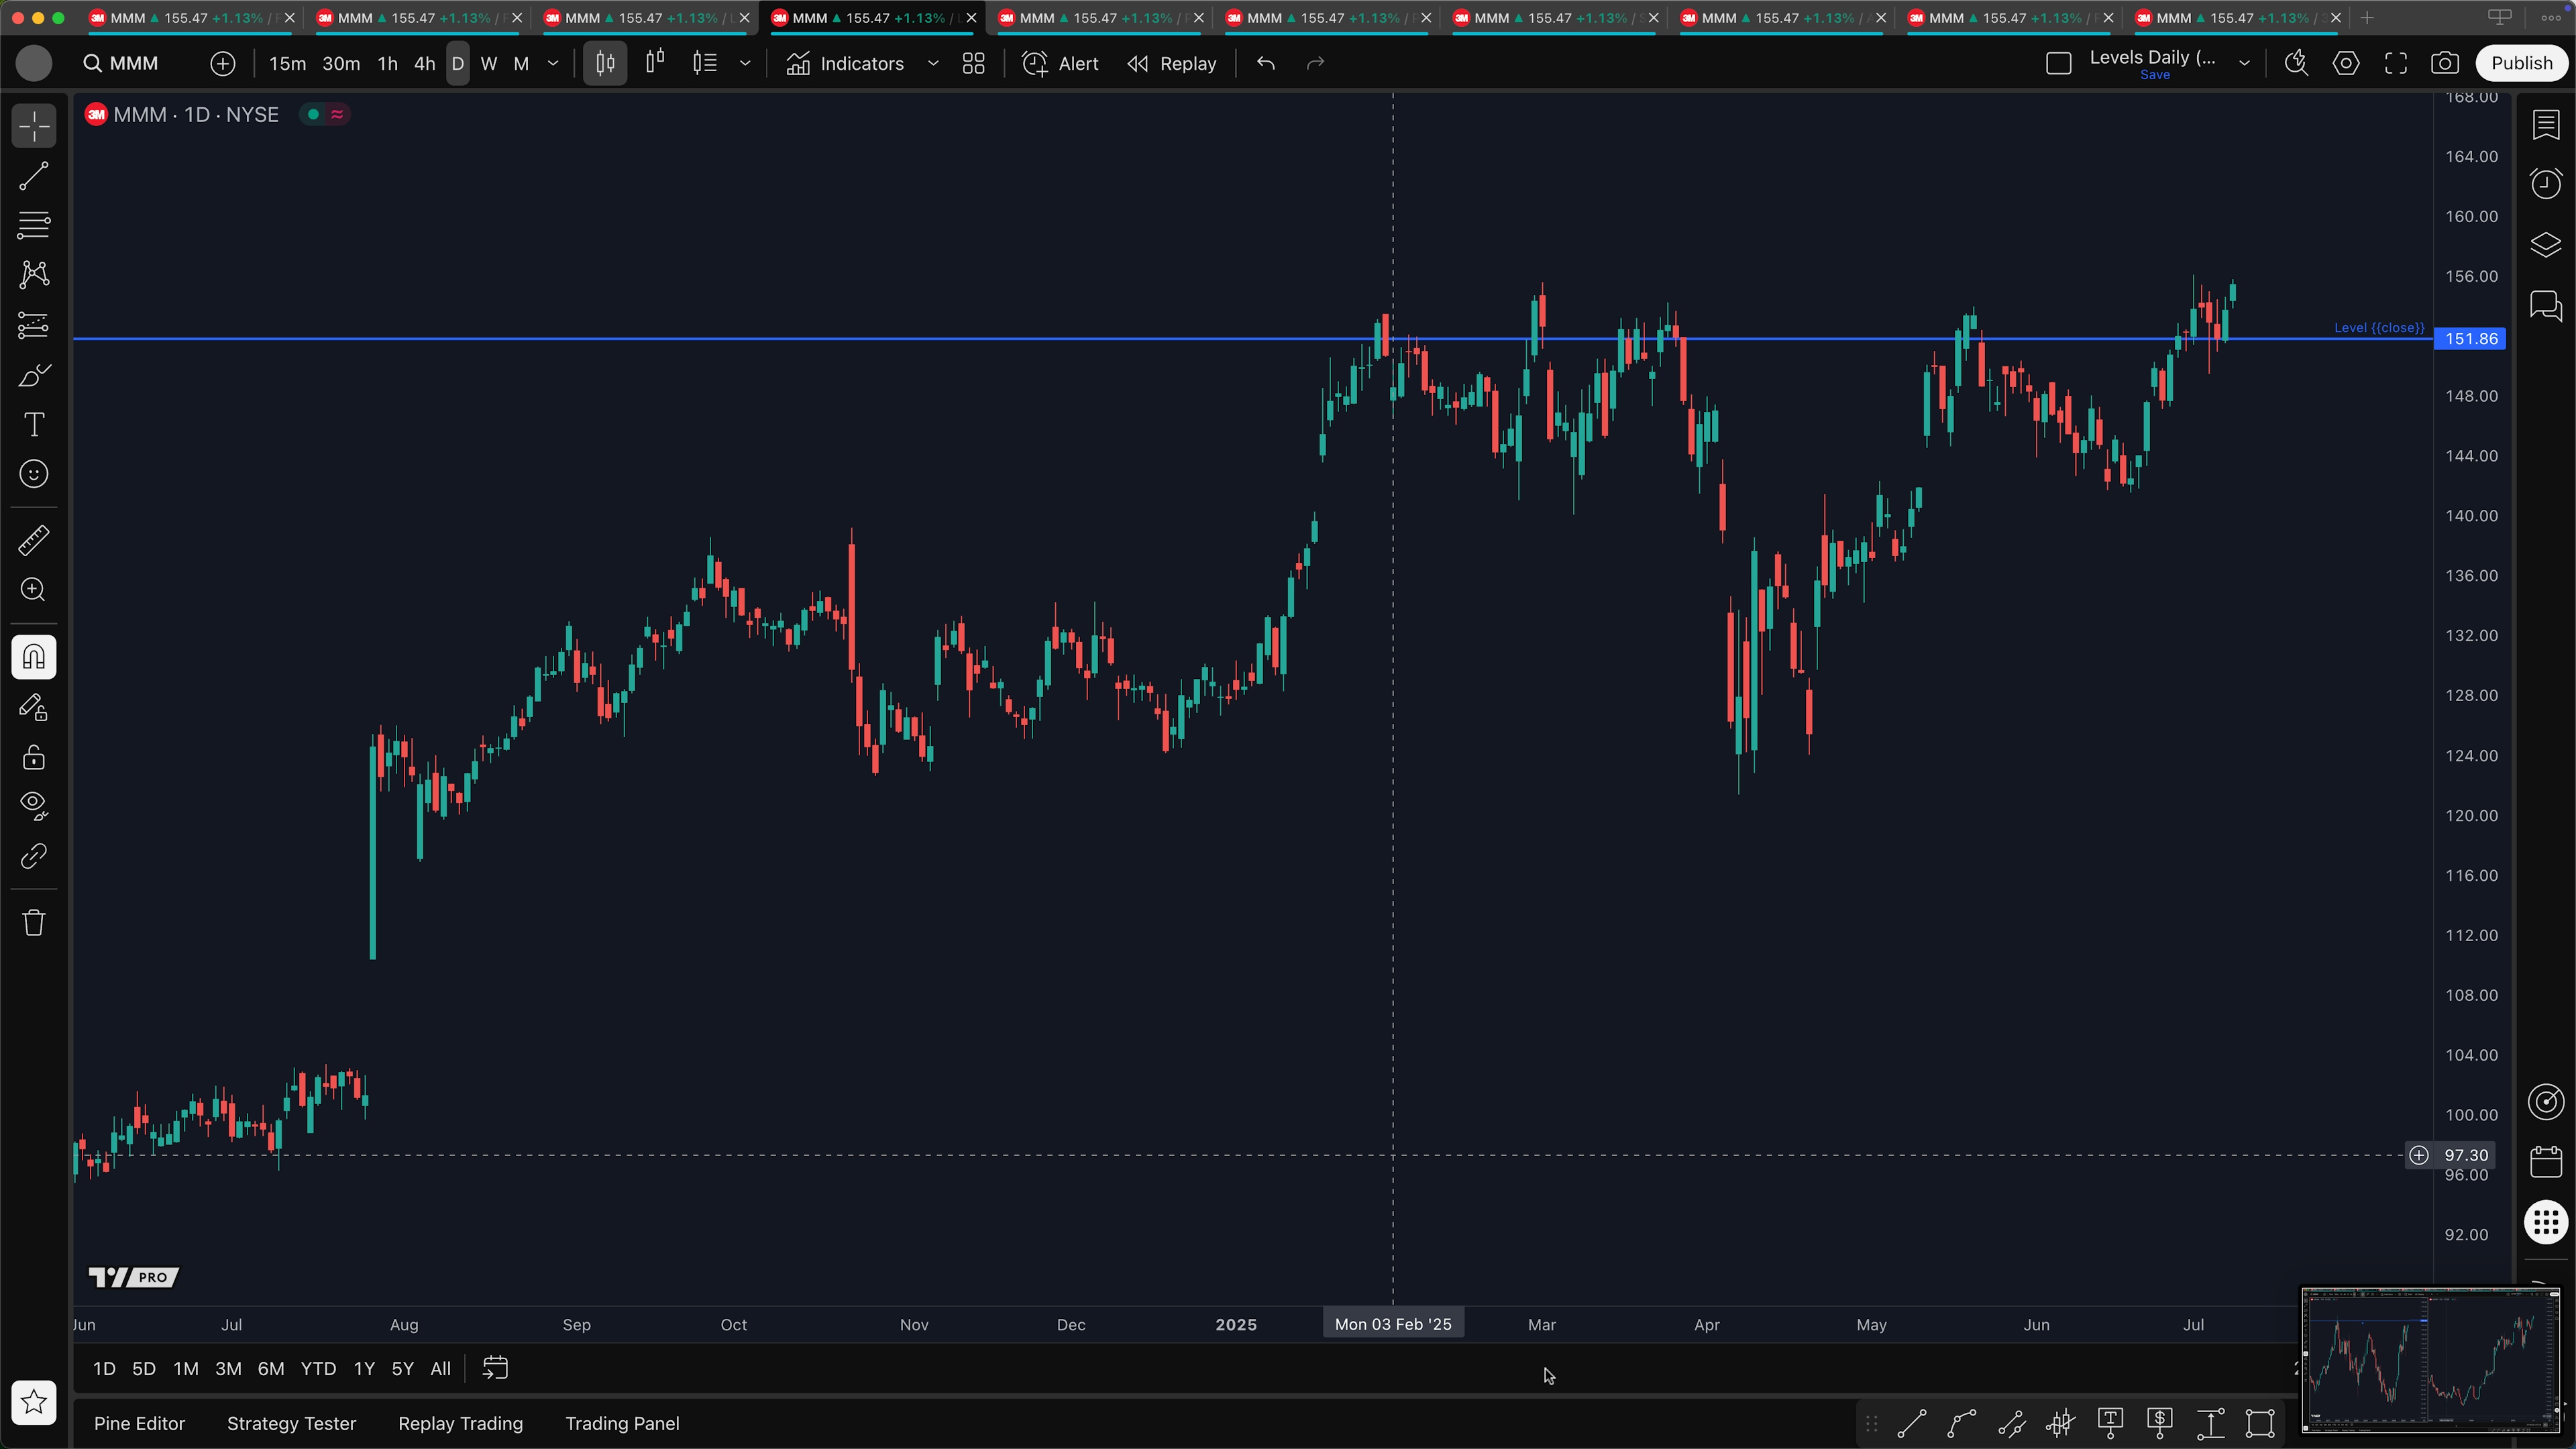Expand the time interval dropdown arrow
Image resolution: width=2576 pixels, height=1449 pixels.
[553, 63]
